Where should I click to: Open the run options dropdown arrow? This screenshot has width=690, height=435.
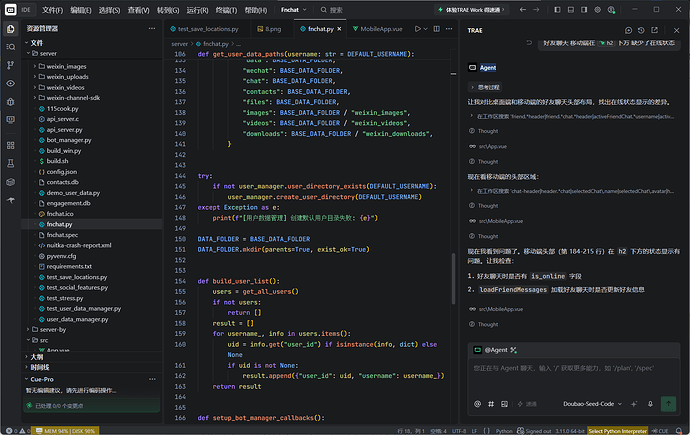426,29
